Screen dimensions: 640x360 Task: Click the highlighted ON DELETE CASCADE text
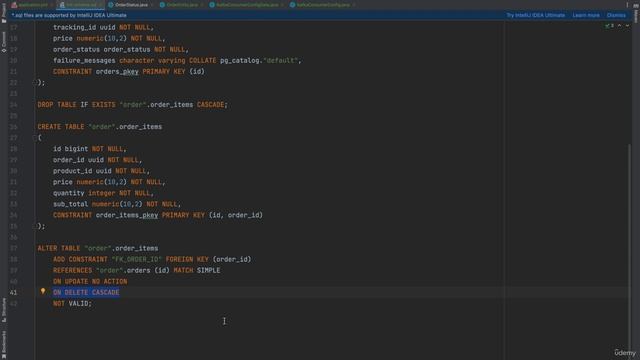click(86, 292)
